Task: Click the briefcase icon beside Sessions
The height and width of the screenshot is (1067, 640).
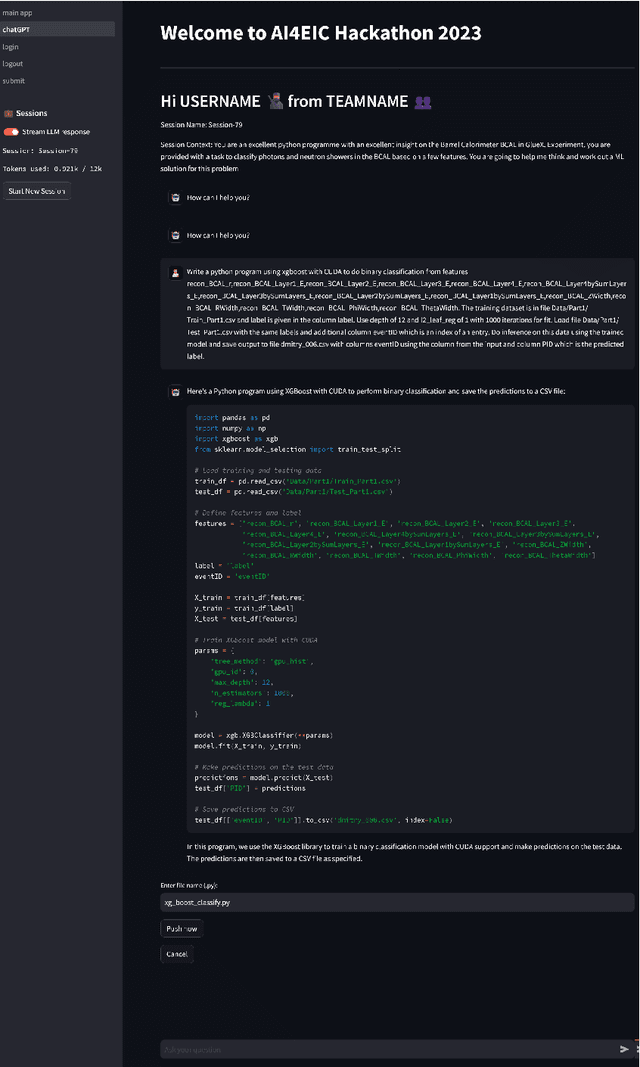Action: 8,113
